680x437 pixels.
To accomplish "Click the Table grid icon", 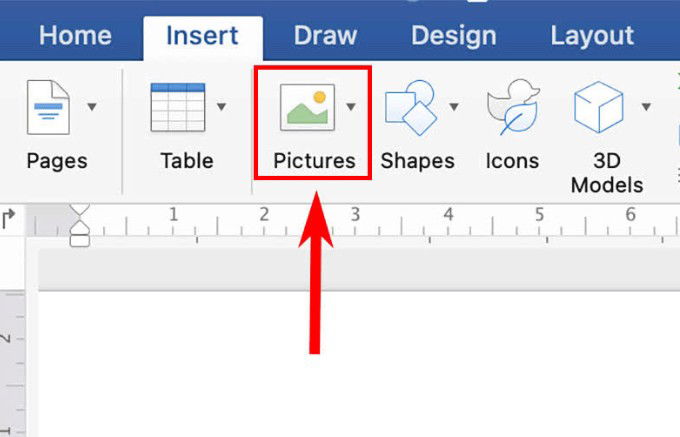I will (x=178, y=107).
